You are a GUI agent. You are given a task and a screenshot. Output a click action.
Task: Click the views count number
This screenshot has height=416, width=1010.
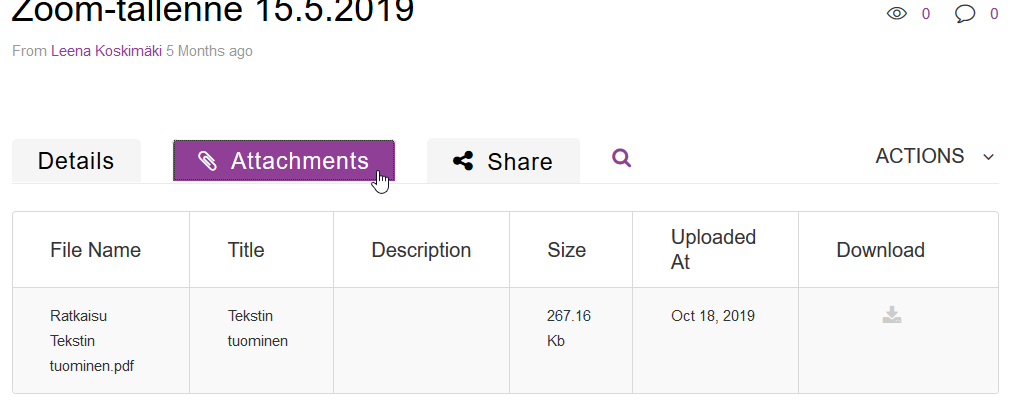tap(926, 14)
